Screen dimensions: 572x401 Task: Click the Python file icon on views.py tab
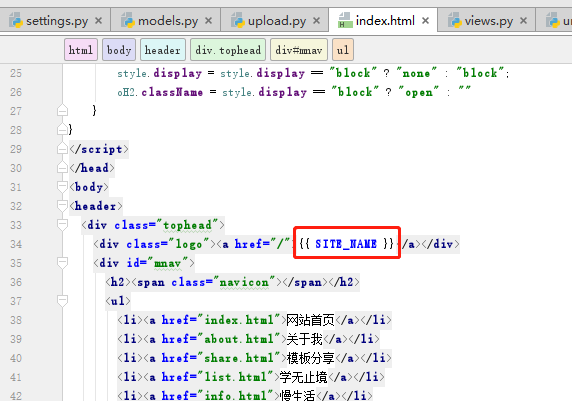[x=455, y=20]
